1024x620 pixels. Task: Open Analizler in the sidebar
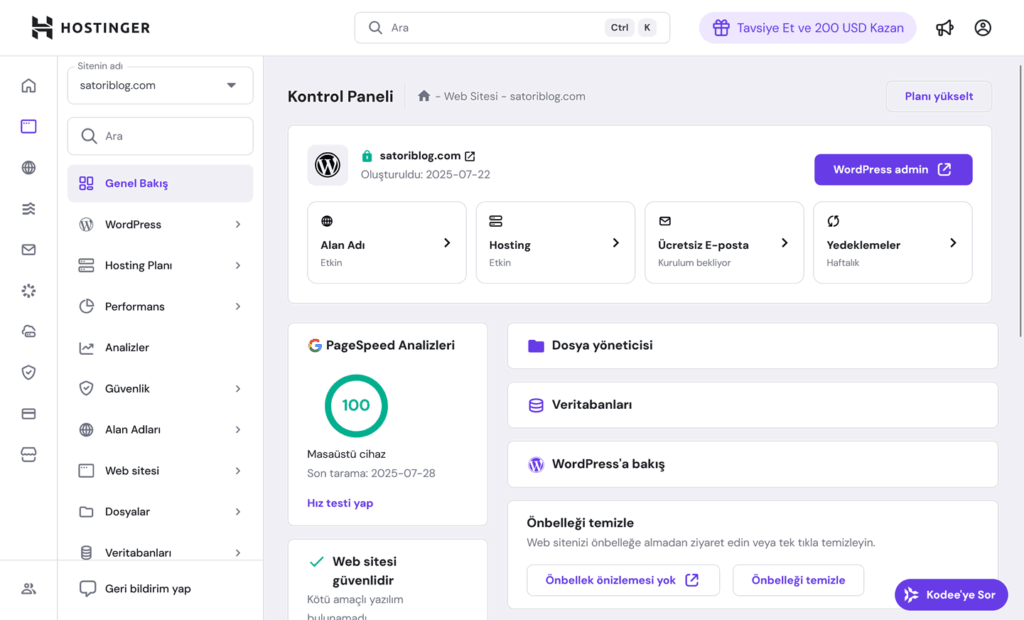coord(160,348)
